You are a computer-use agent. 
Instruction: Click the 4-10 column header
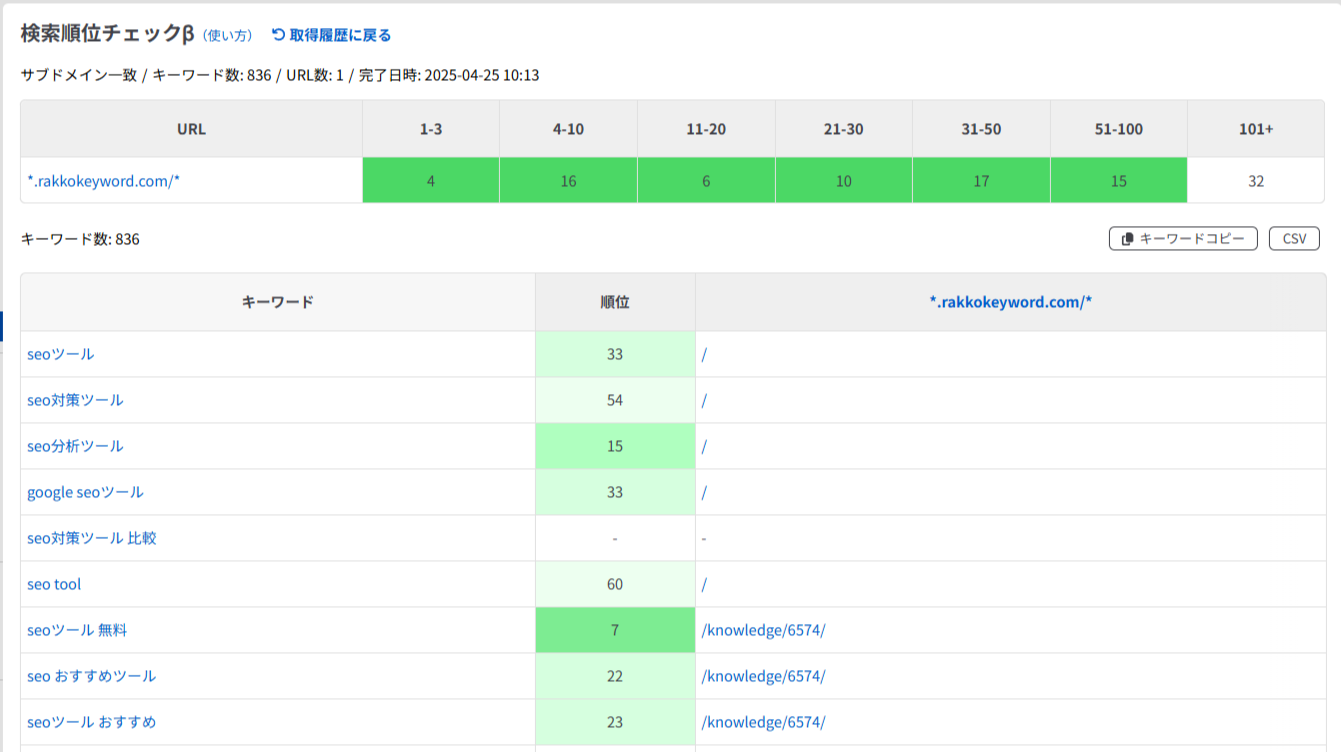click(568, 129)
